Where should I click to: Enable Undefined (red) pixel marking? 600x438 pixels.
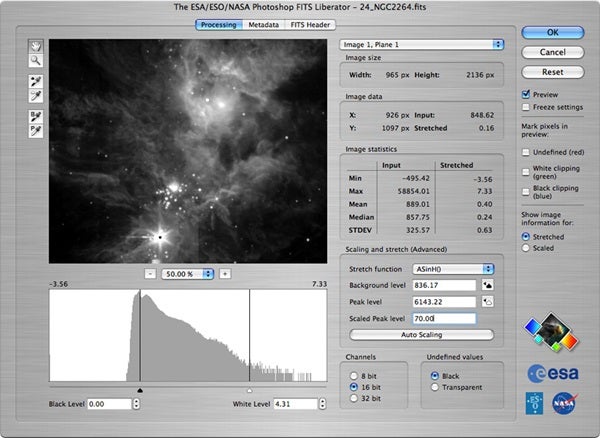pos(526,152)
